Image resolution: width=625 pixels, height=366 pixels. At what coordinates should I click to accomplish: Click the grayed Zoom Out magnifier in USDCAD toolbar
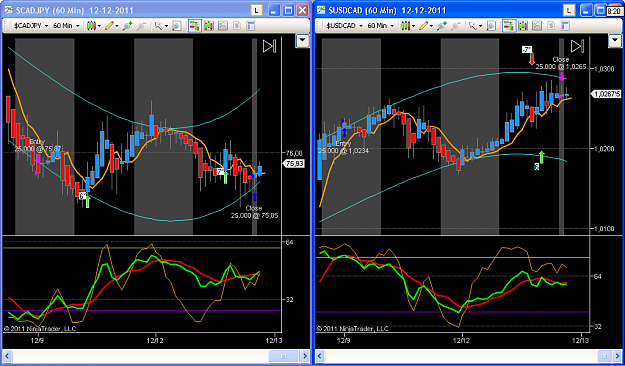pos(456,26)
